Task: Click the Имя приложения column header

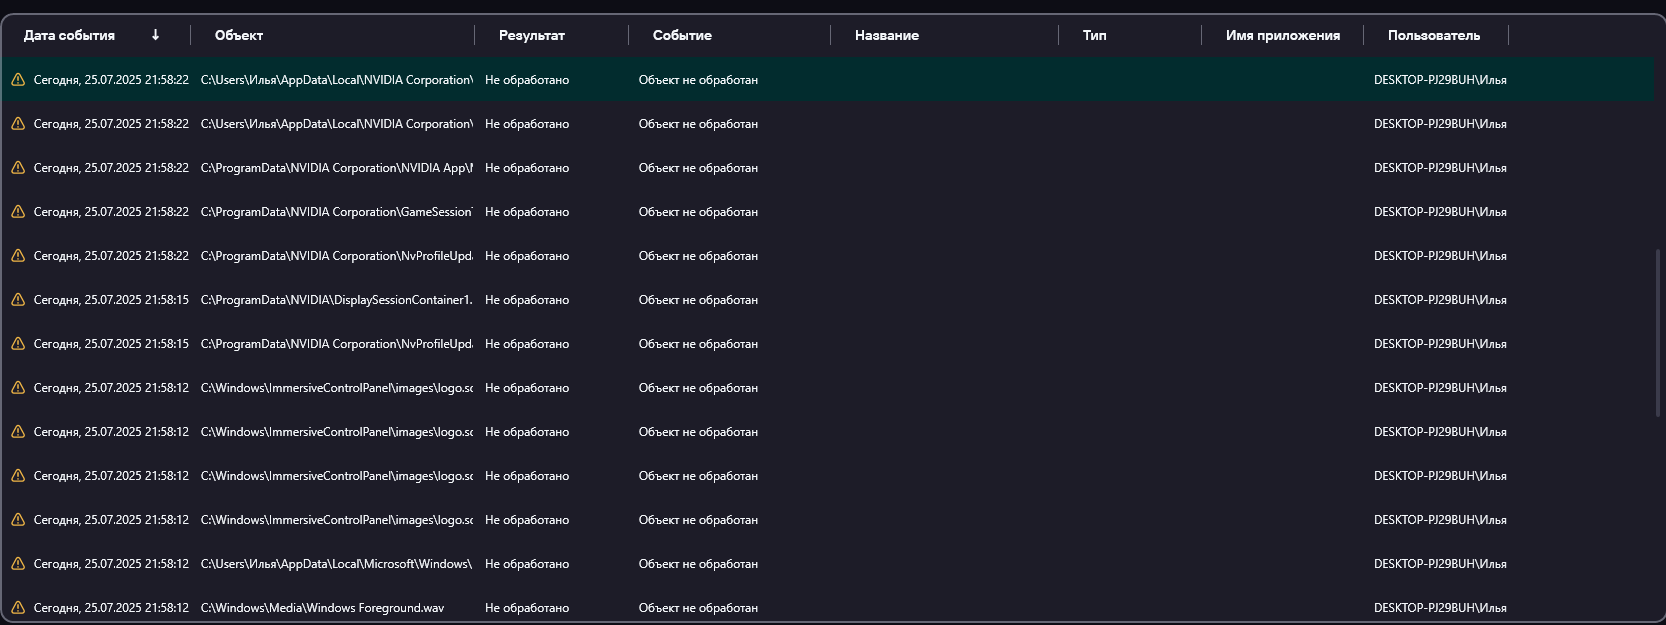Action: tap(1282, 35)
